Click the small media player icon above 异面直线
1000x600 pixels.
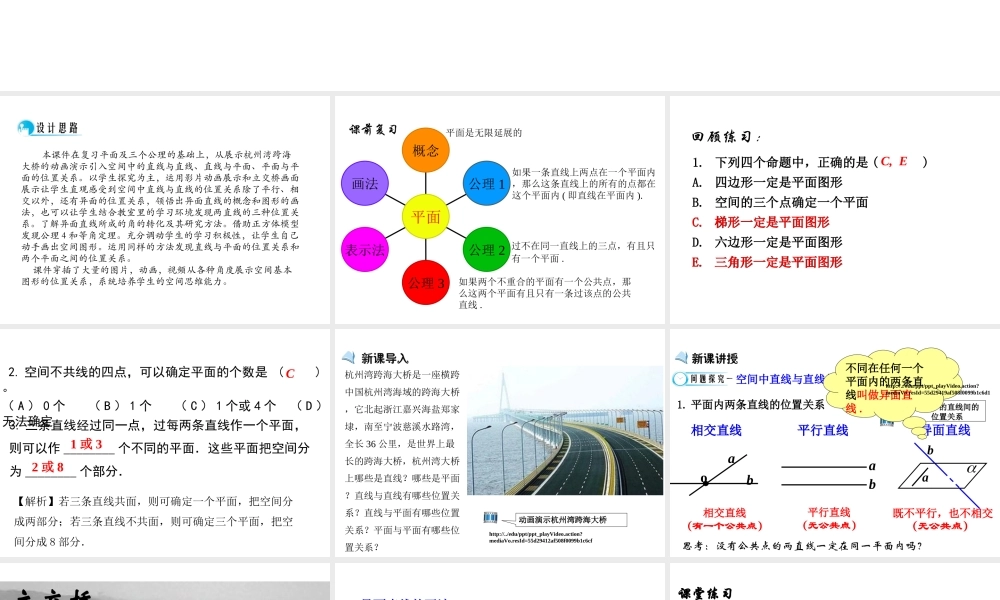point(886,422)
